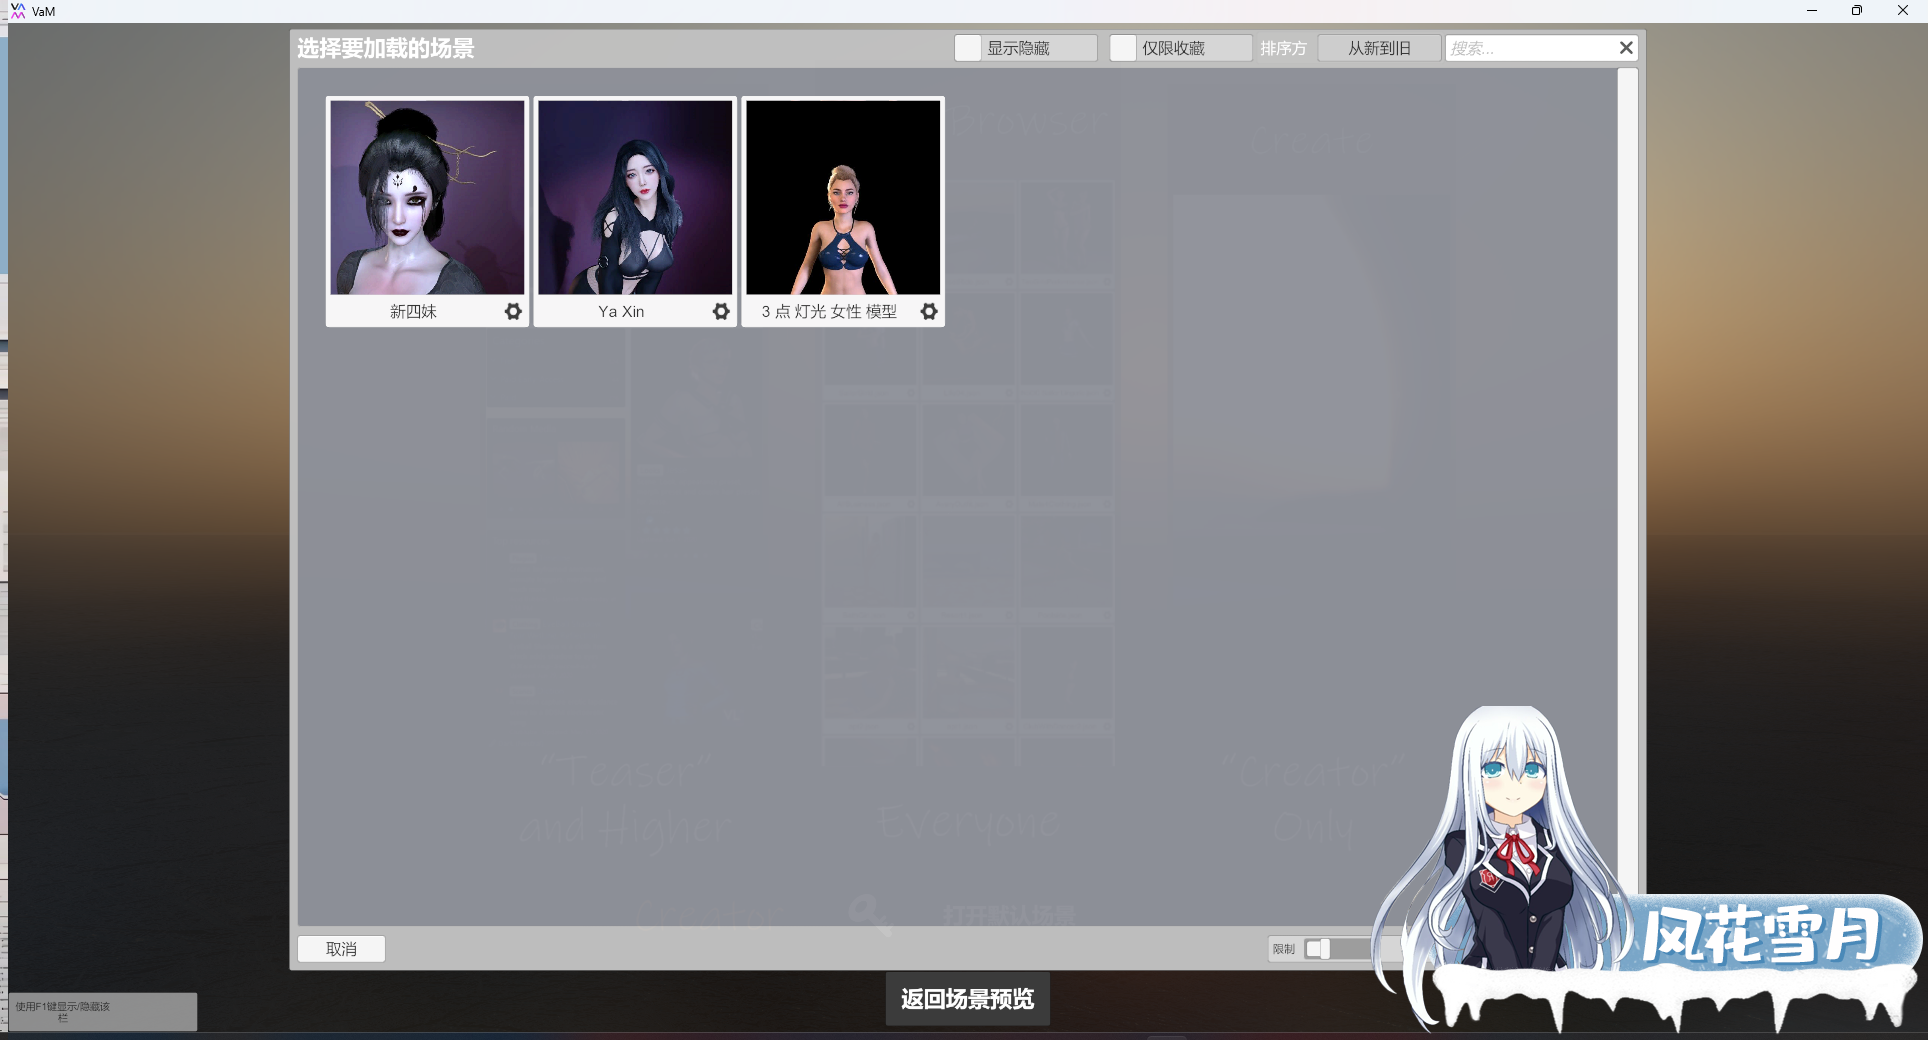
Task: Minimize the VaM window
Action: (x=1811, y=11)
